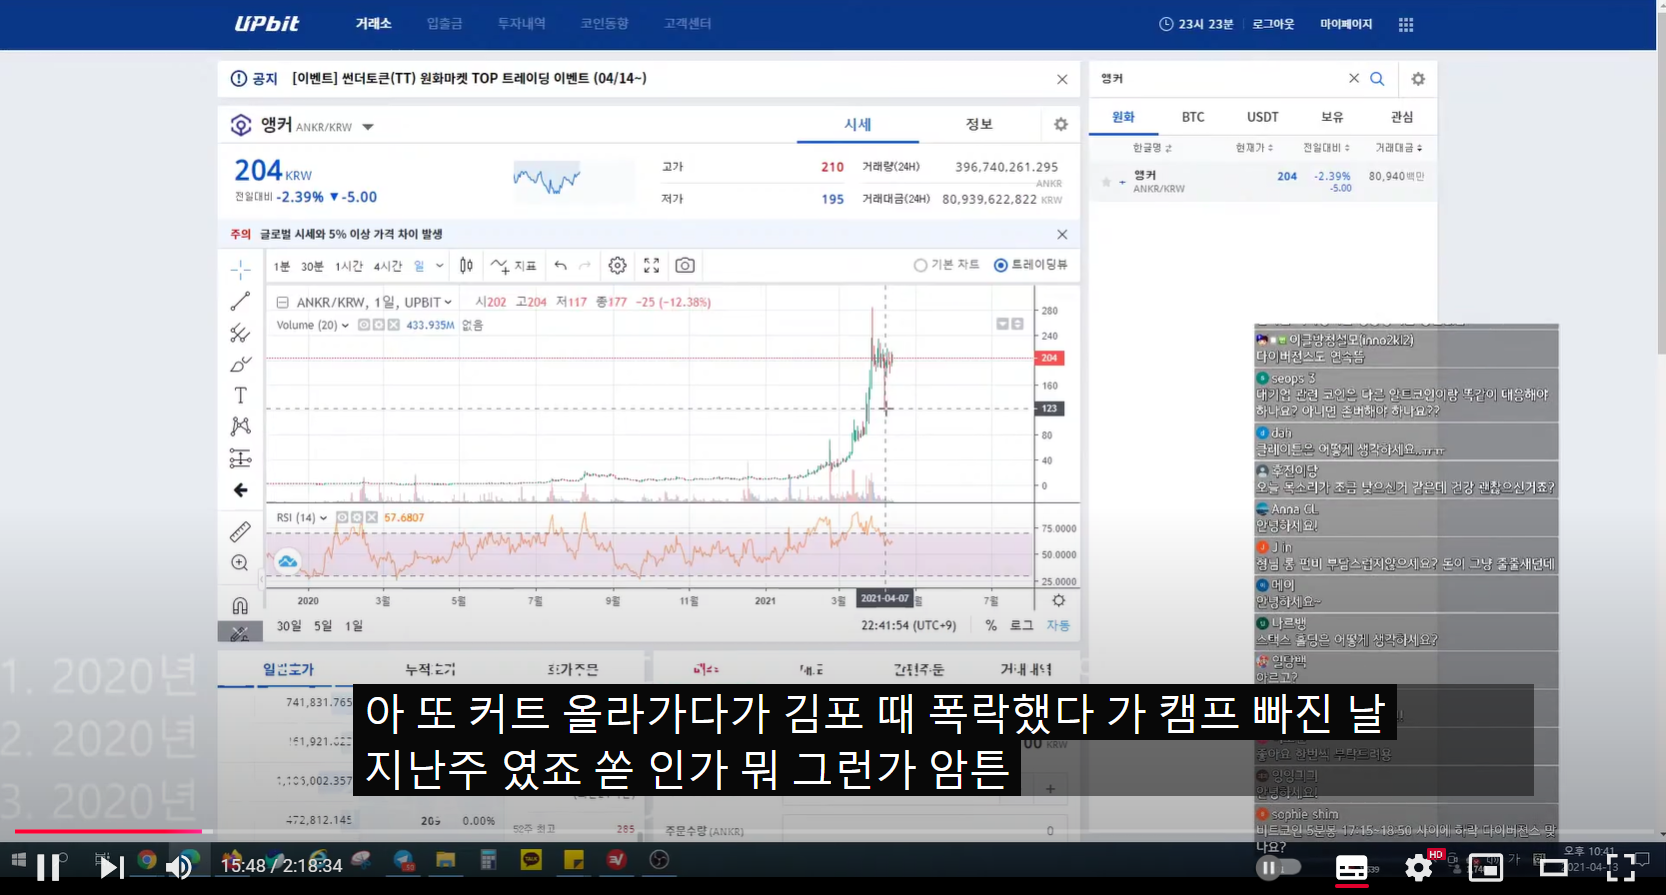The width and height of the screenshot is (1666, 895).
Task: Click the UPbit logo
Action: tap(267, 24)
